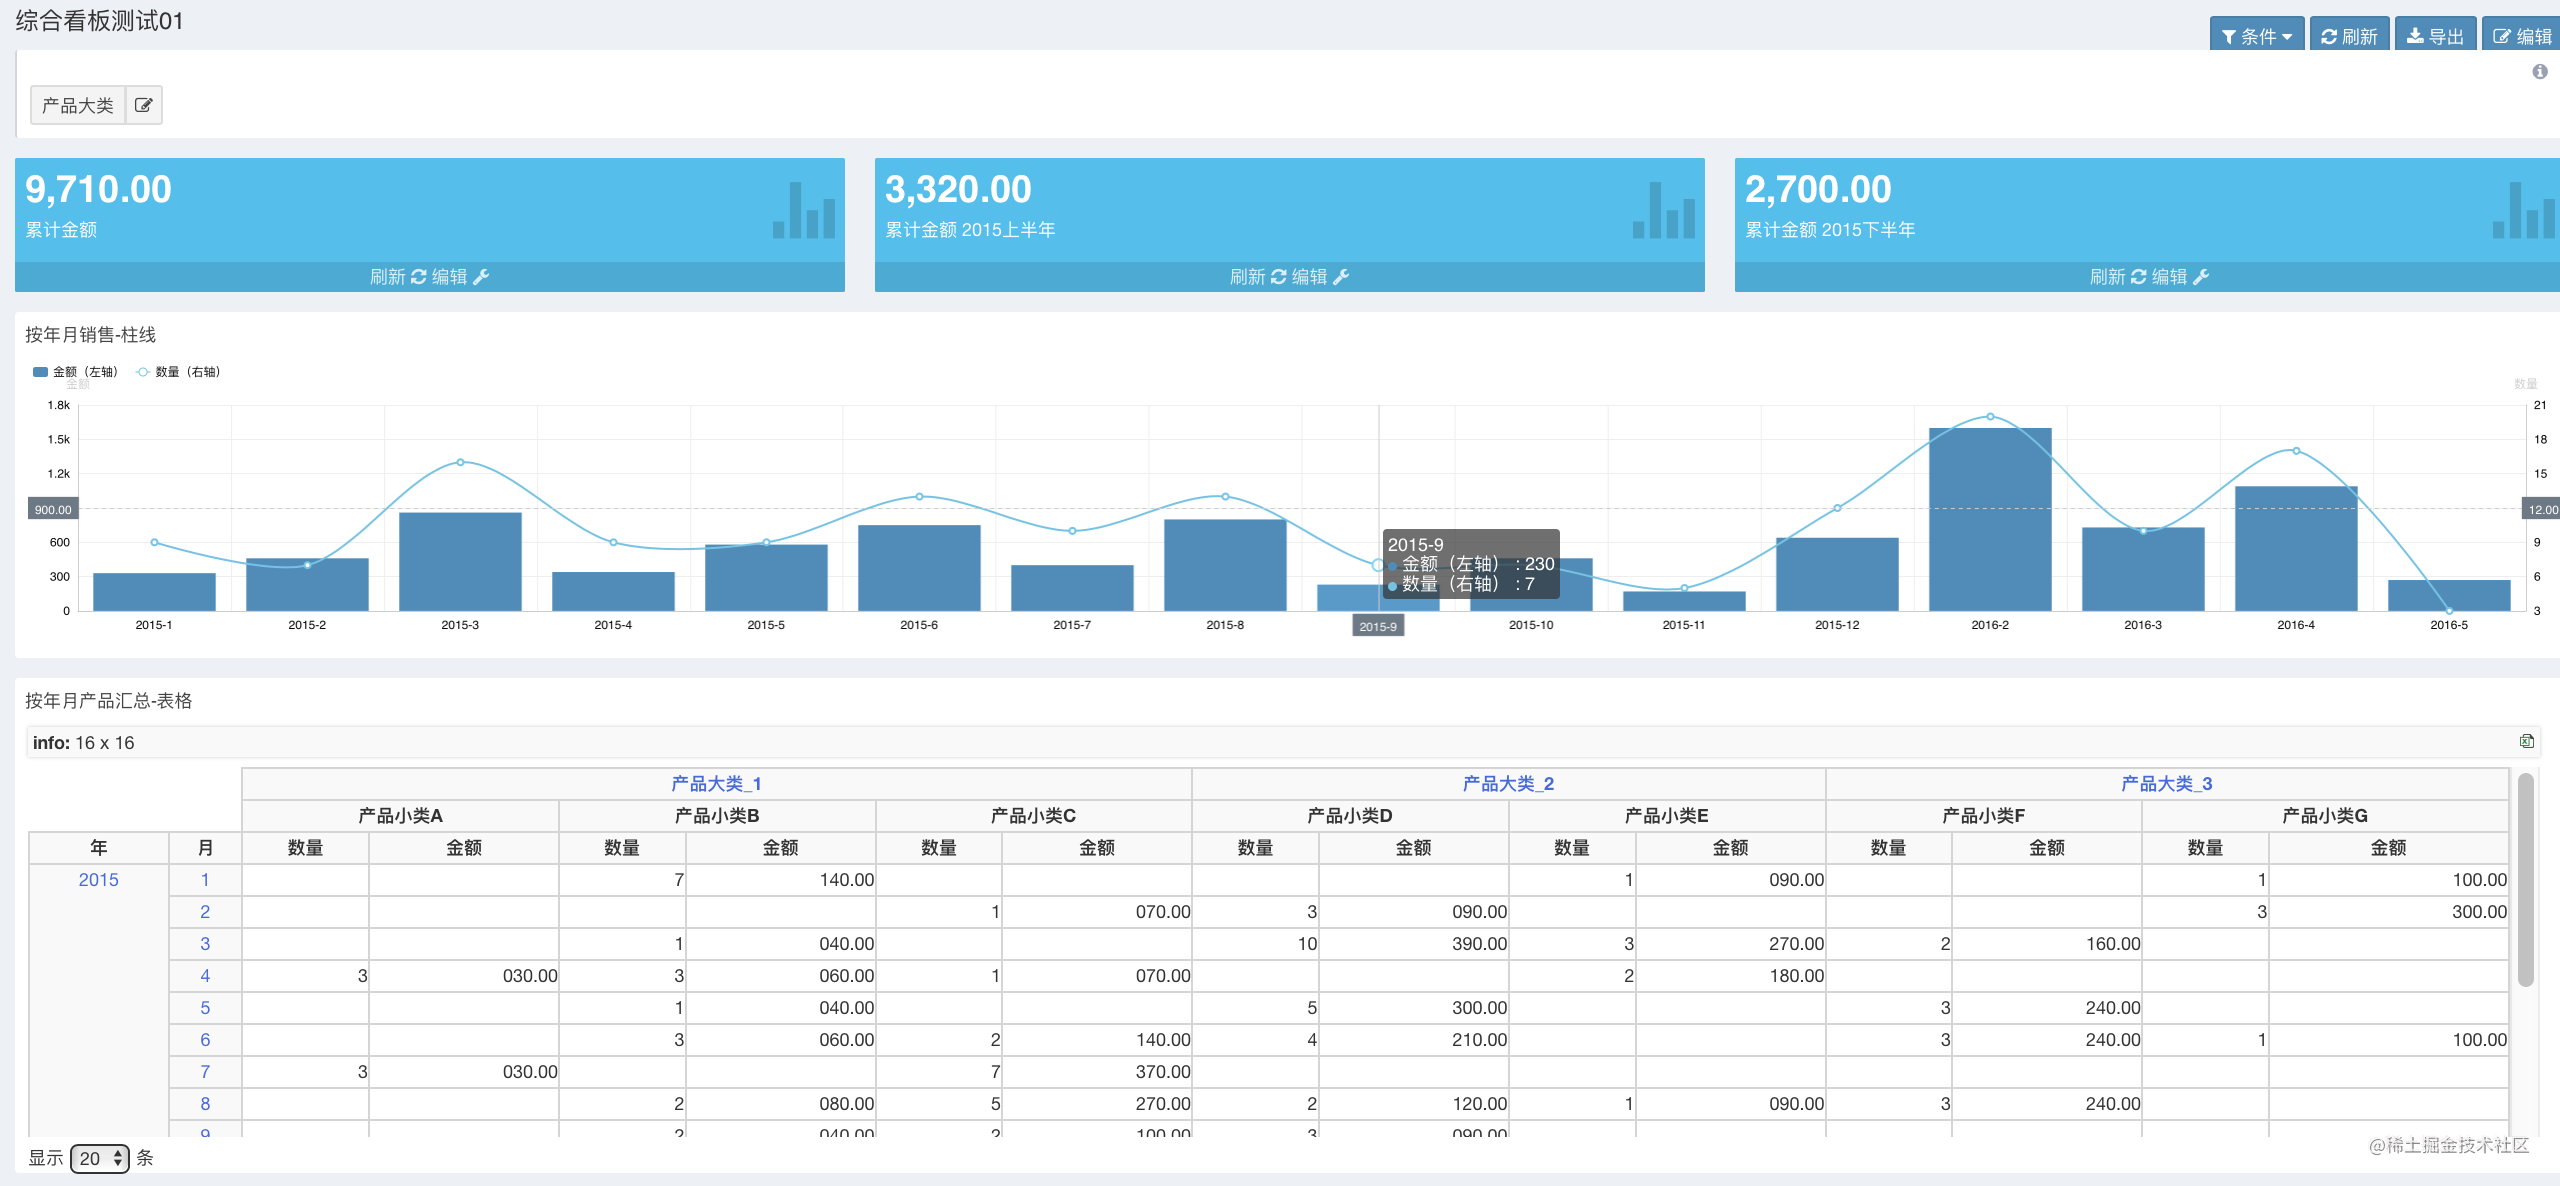Refresh the 累计金额 card

tap(398, 277)
